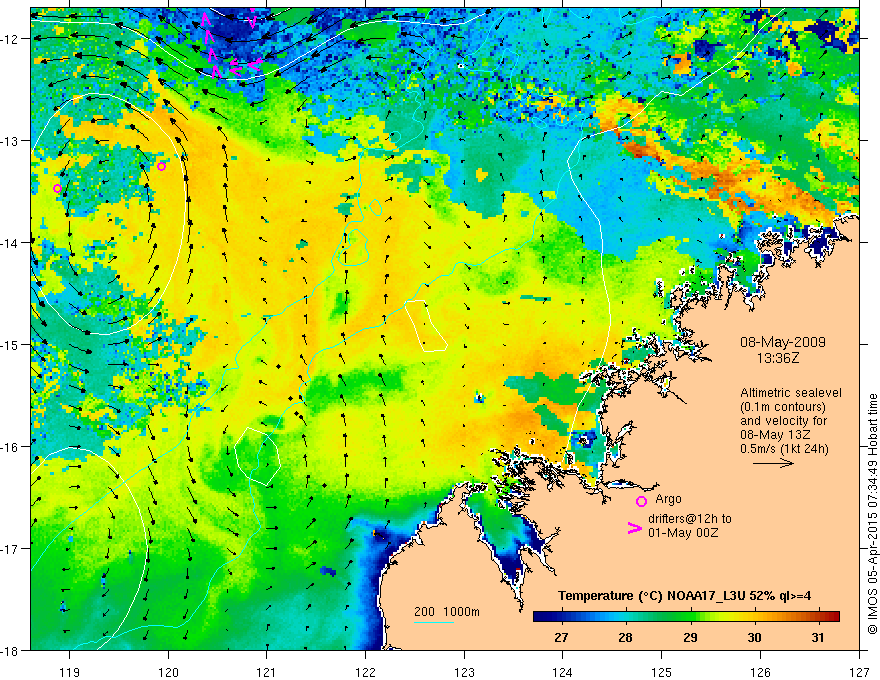Click longitude axis label 123
880x680 pixels.
coord(464,672)
